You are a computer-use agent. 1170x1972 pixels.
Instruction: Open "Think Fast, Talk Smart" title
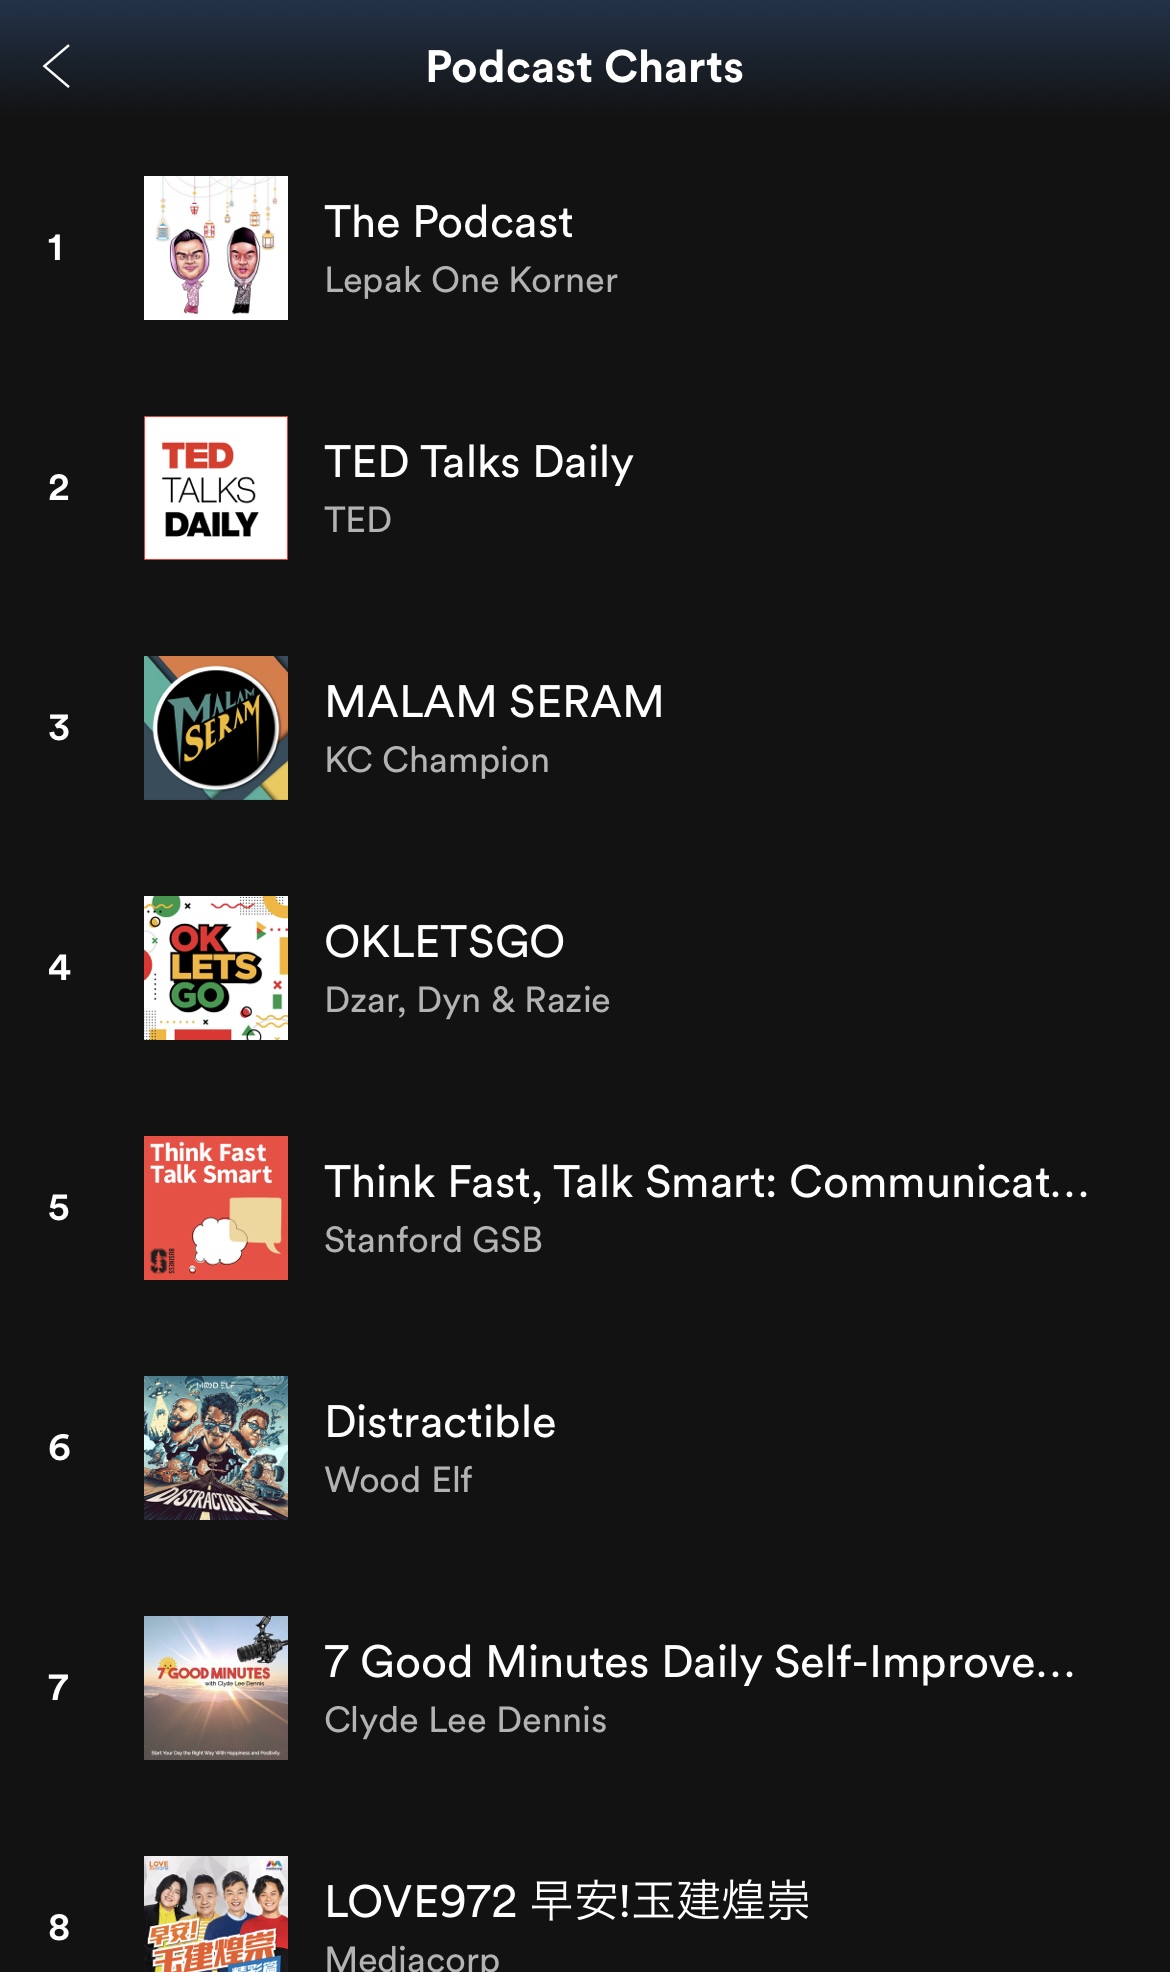tap(706, 1182)
